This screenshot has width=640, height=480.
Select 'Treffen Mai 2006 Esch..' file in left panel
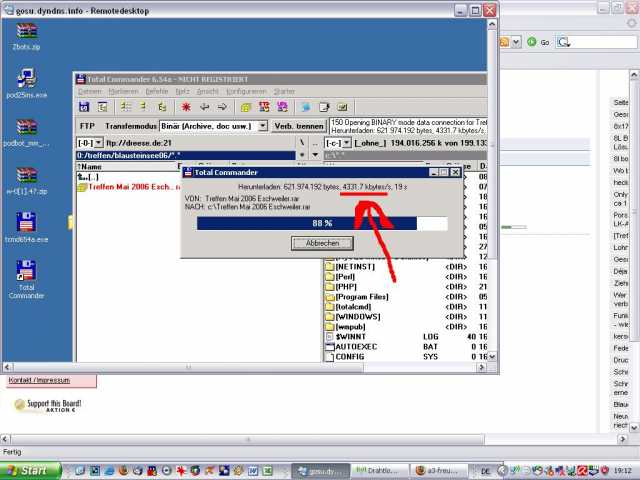[129, 187]
